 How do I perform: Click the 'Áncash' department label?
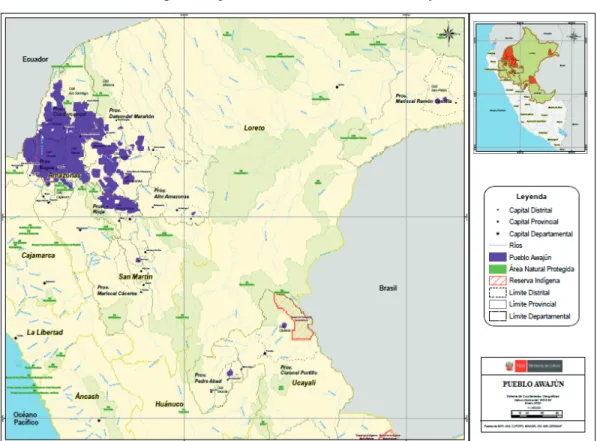pyautogui.click(x=87, y=396)
